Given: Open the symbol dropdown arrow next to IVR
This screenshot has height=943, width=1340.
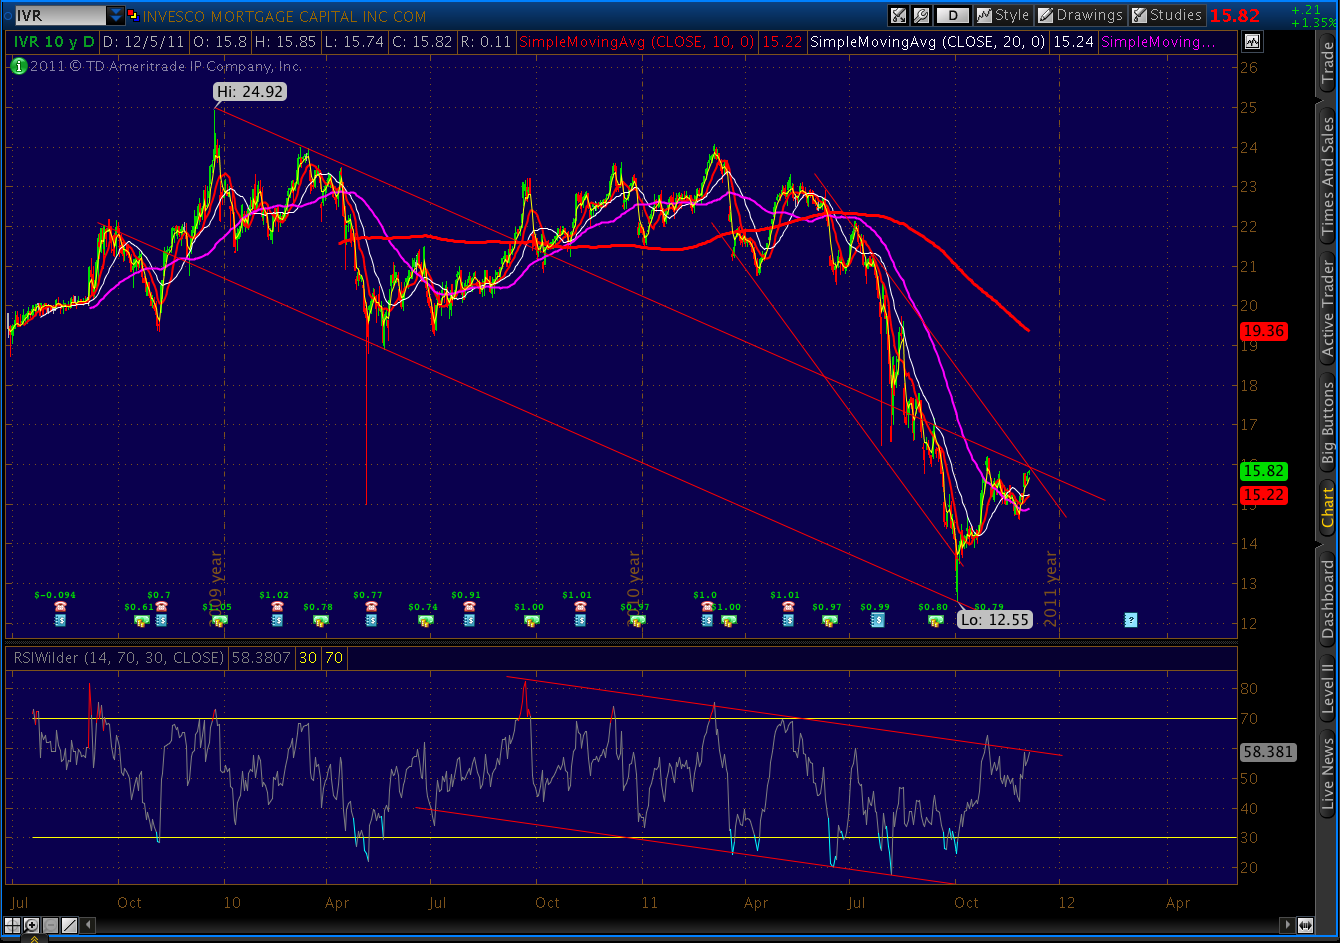Looking at the screenshot, I should pos(116,16).
